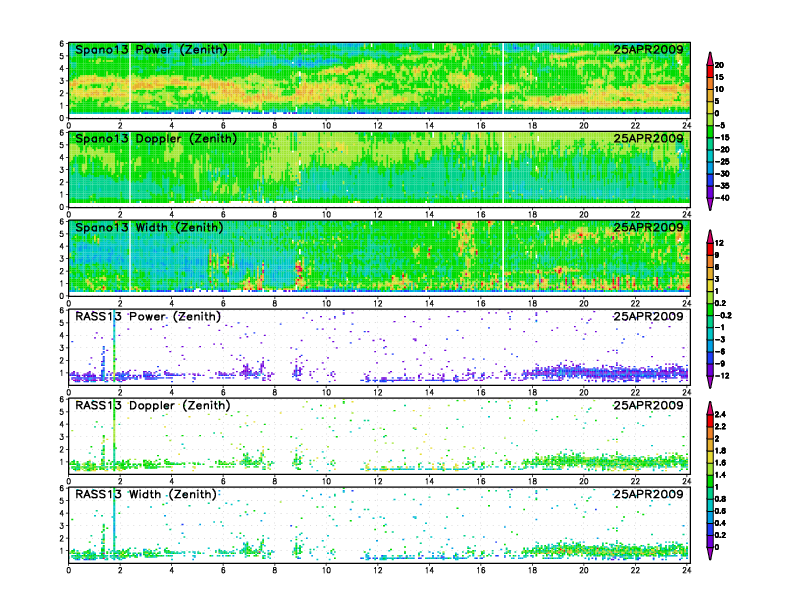Click the white vertical gap near hour 17 in Spano13 Power
This screenshot has height=612, width=792.
point(503,79)
